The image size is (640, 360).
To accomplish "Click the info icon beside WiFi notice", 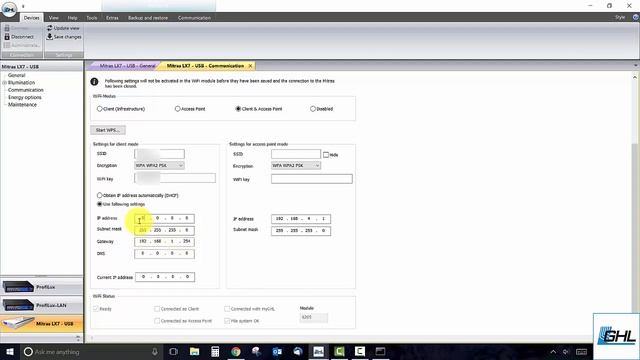I will point(94,82).
